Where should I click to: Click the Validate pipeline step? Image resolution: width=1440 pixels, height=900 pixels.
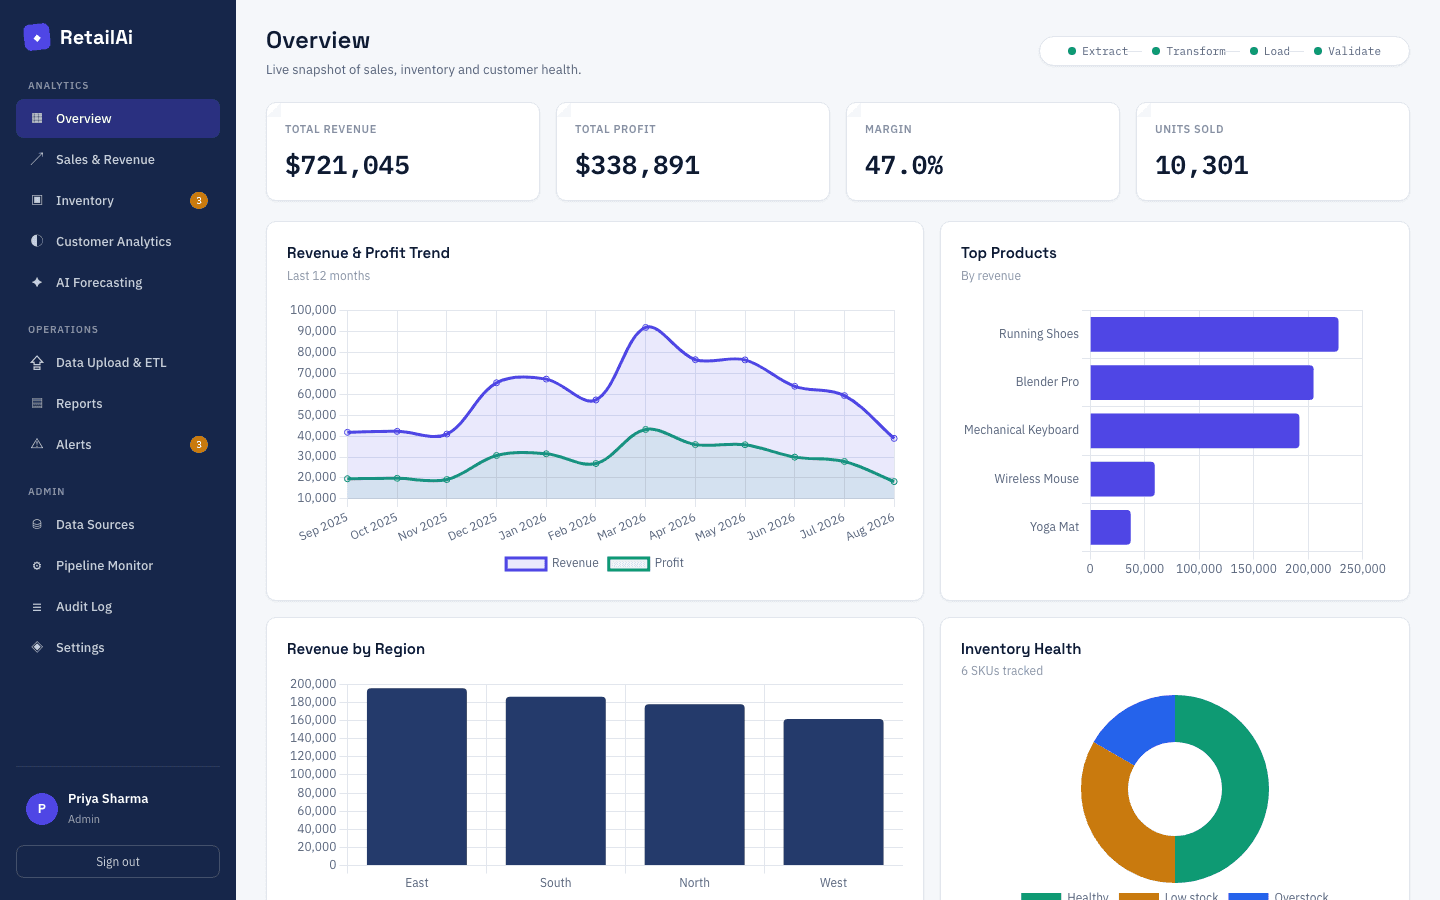tap(1347, 51)
